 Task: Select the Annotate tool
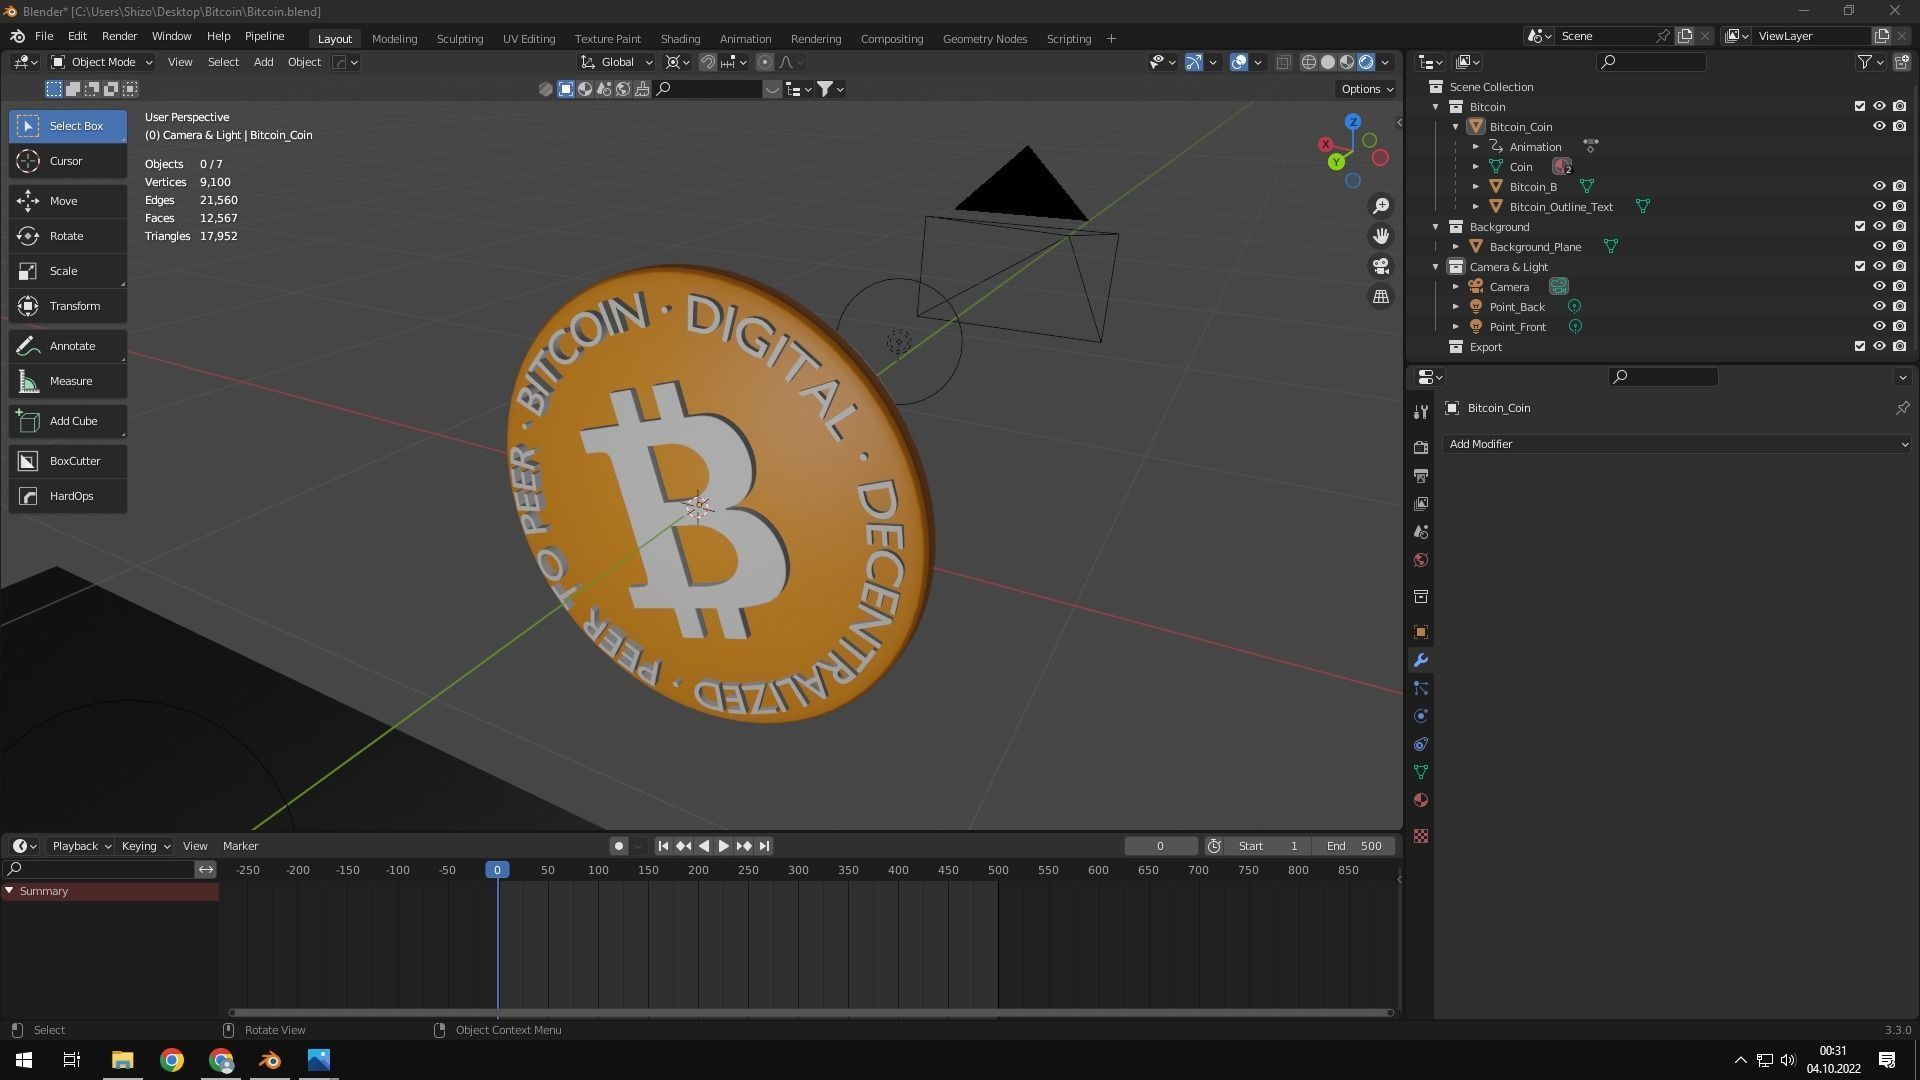coord(67,346)
